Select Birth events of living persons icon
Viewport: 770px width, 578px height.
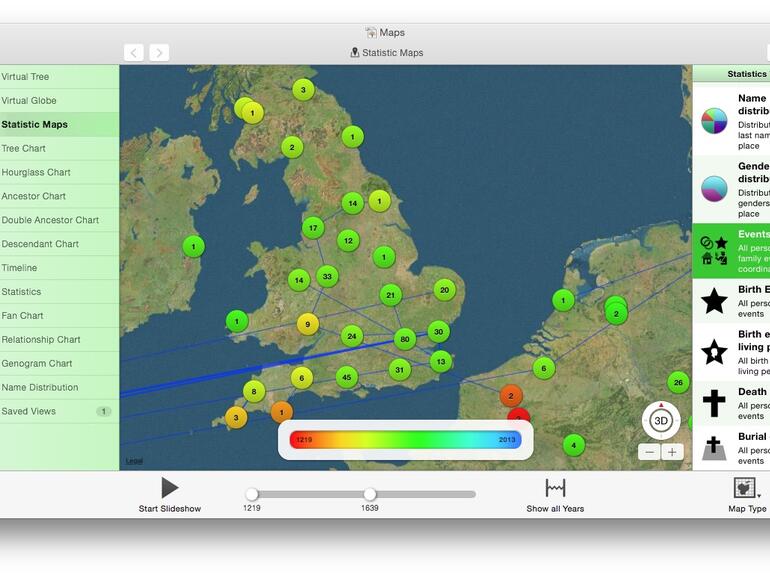(714, 352)
